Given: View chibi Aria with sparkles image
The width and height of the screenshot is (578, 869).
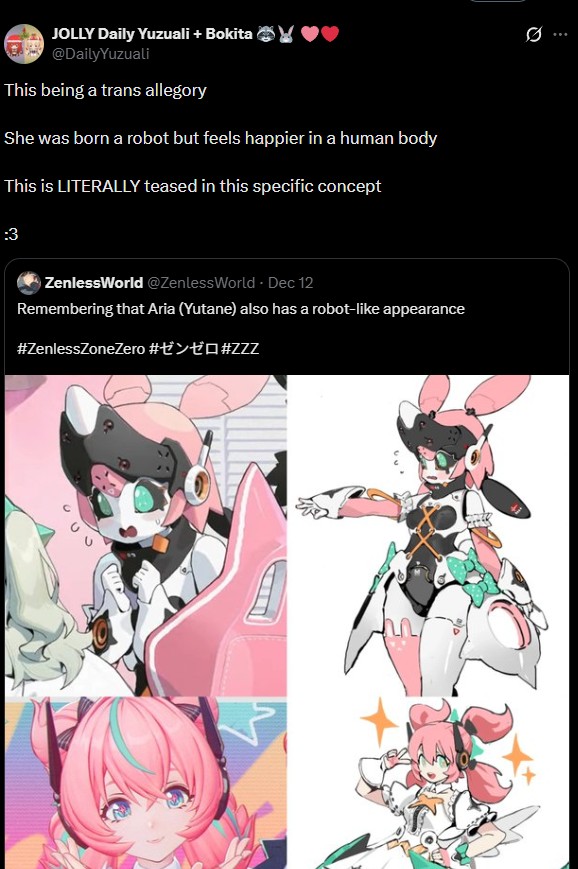Looking at the screenshot, I should 428,783.
